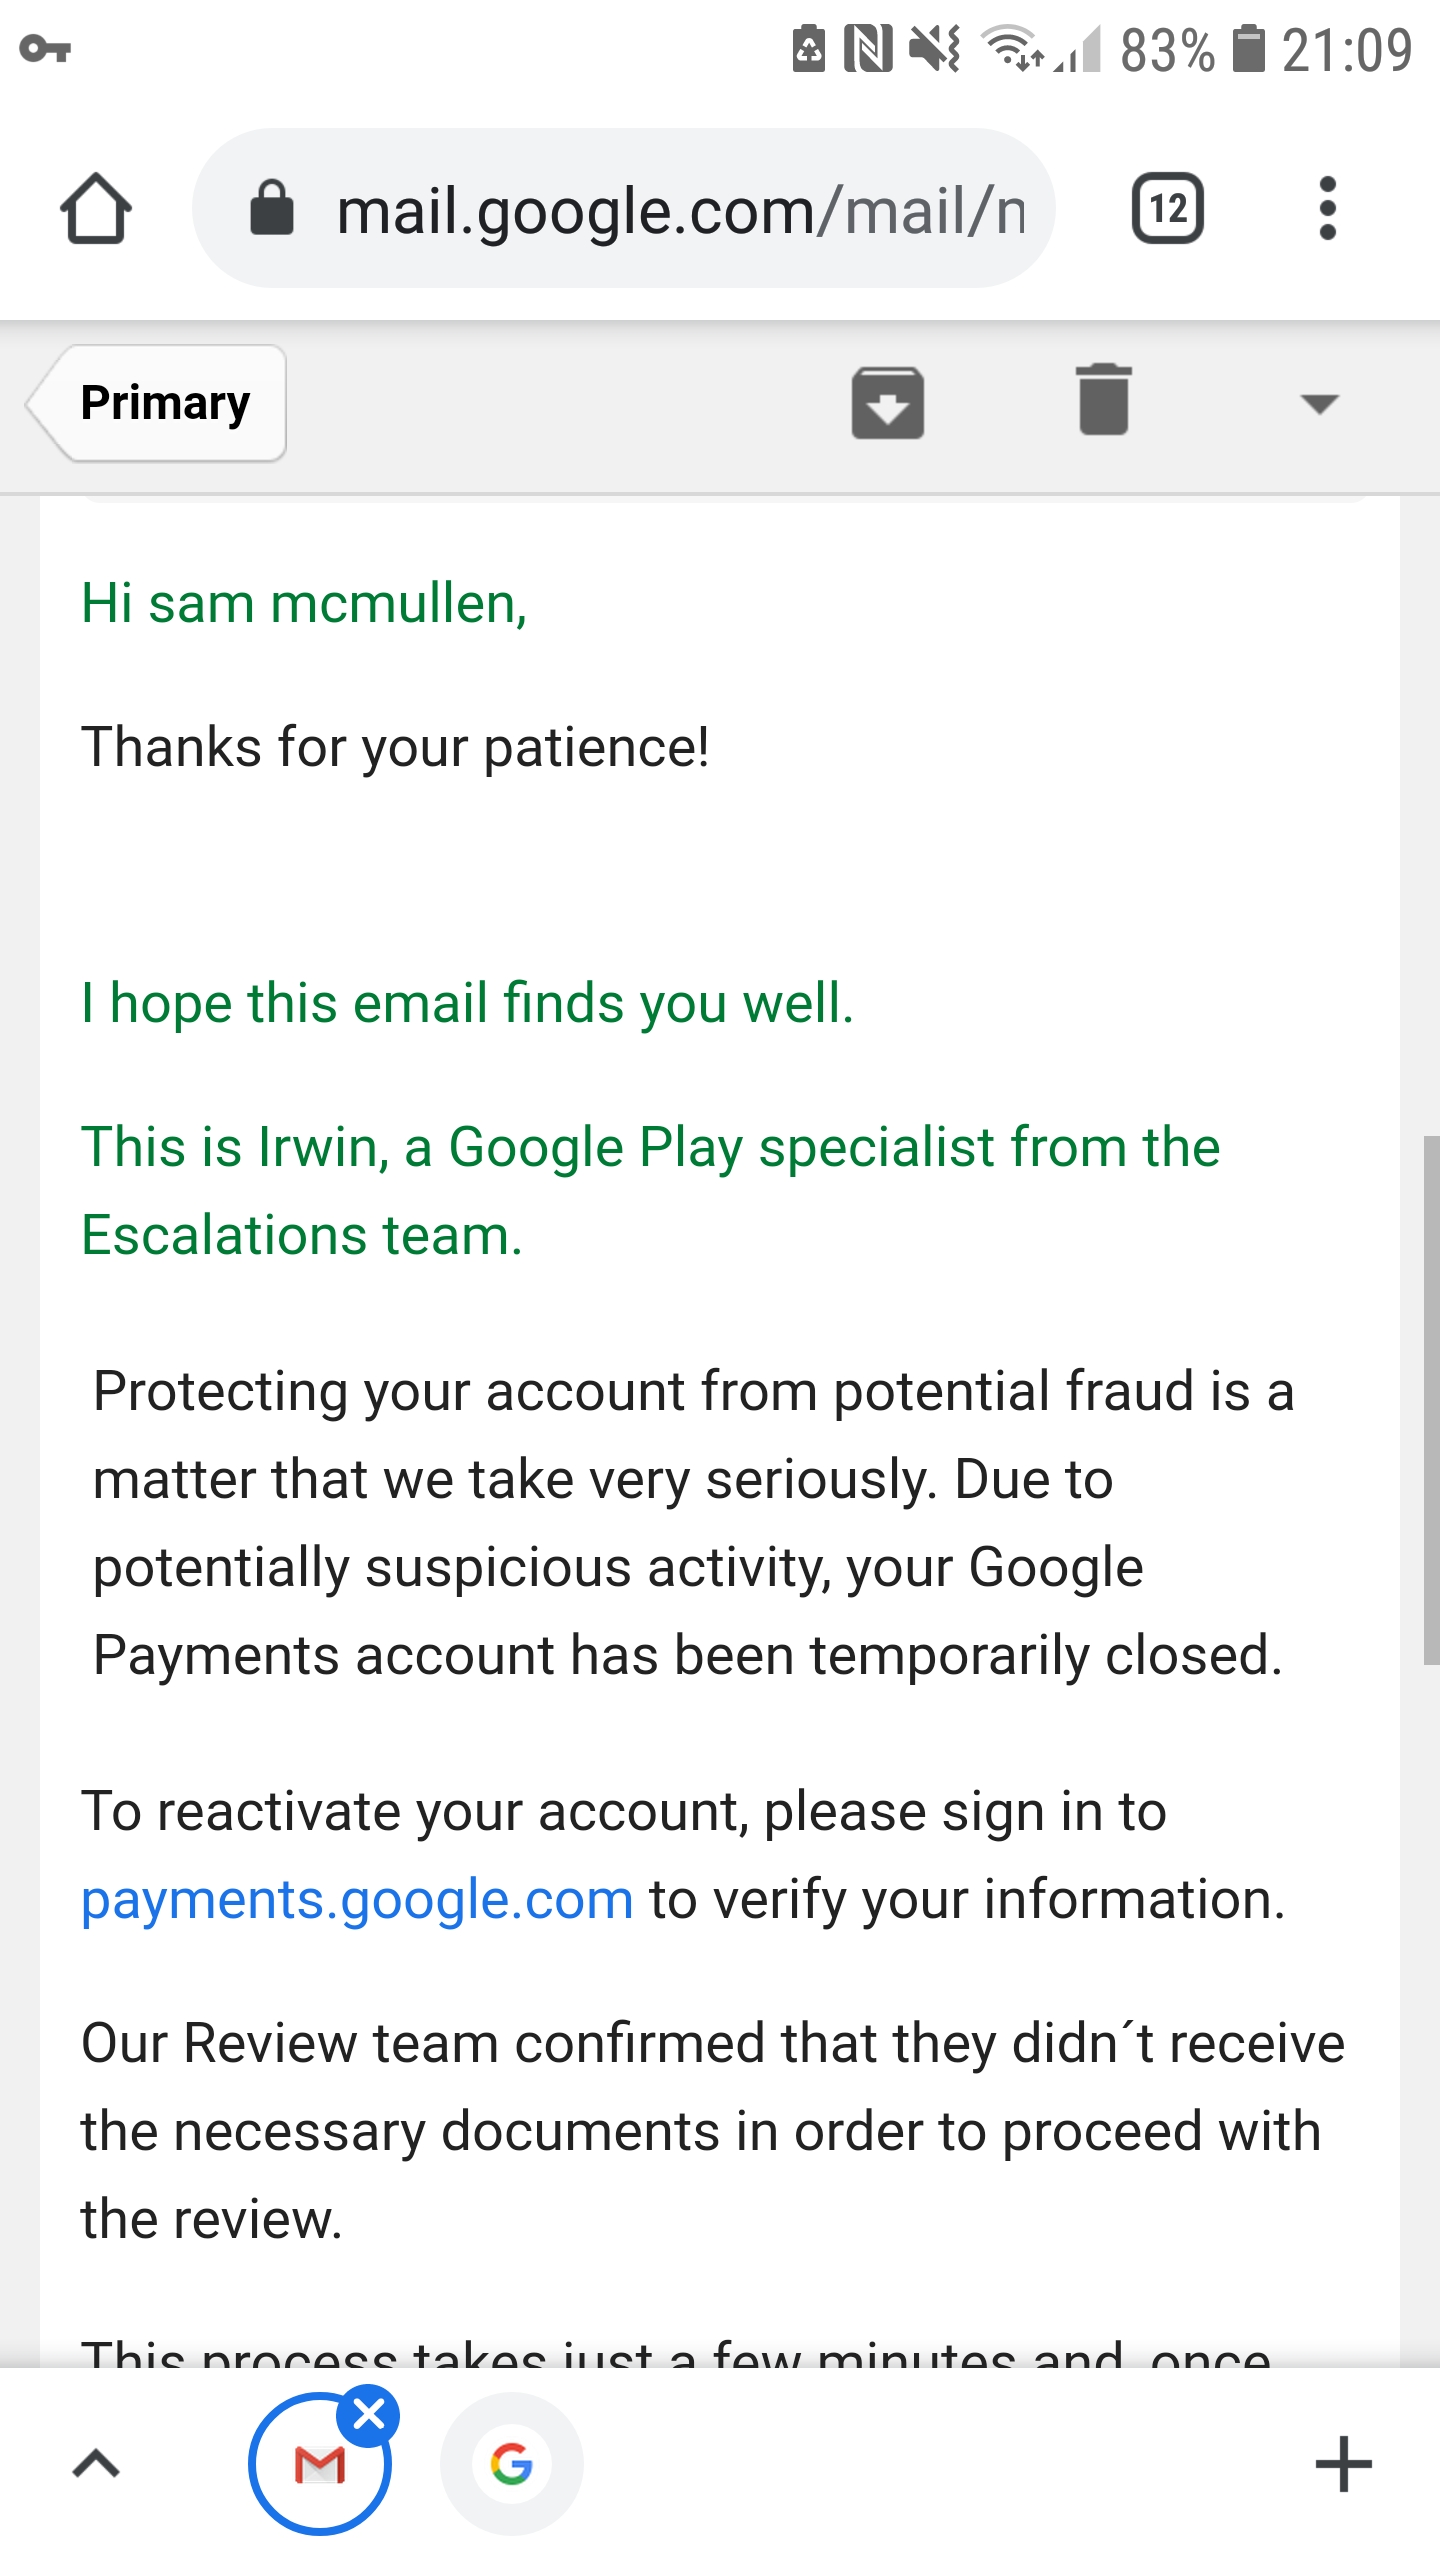Image resolution: width=1440 pixels, height=2560 pixels.
Task: Delete the email with the trash icon
Action: pos(1104,403)
